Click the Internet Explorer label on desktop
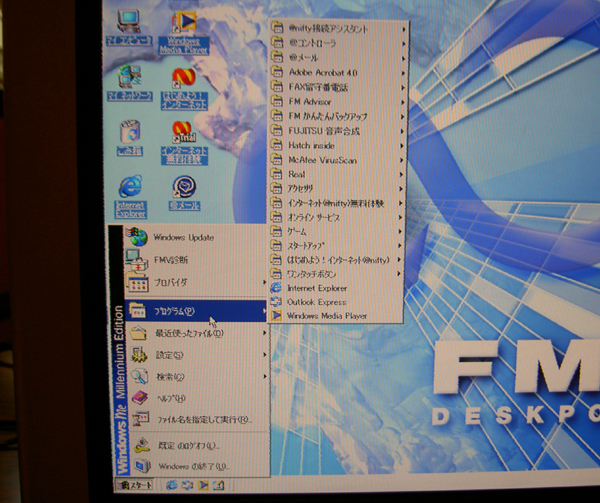Image resolution: width=600 pixels, height=503 pixels. (x=130, y=210)
